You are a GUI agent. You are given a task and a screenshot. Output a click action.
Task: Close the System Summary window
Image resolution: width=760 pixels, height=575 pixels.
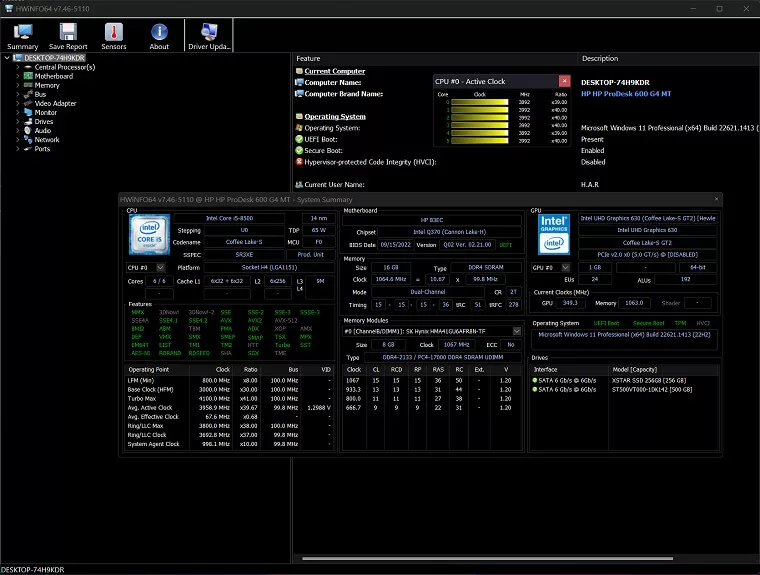716,199
